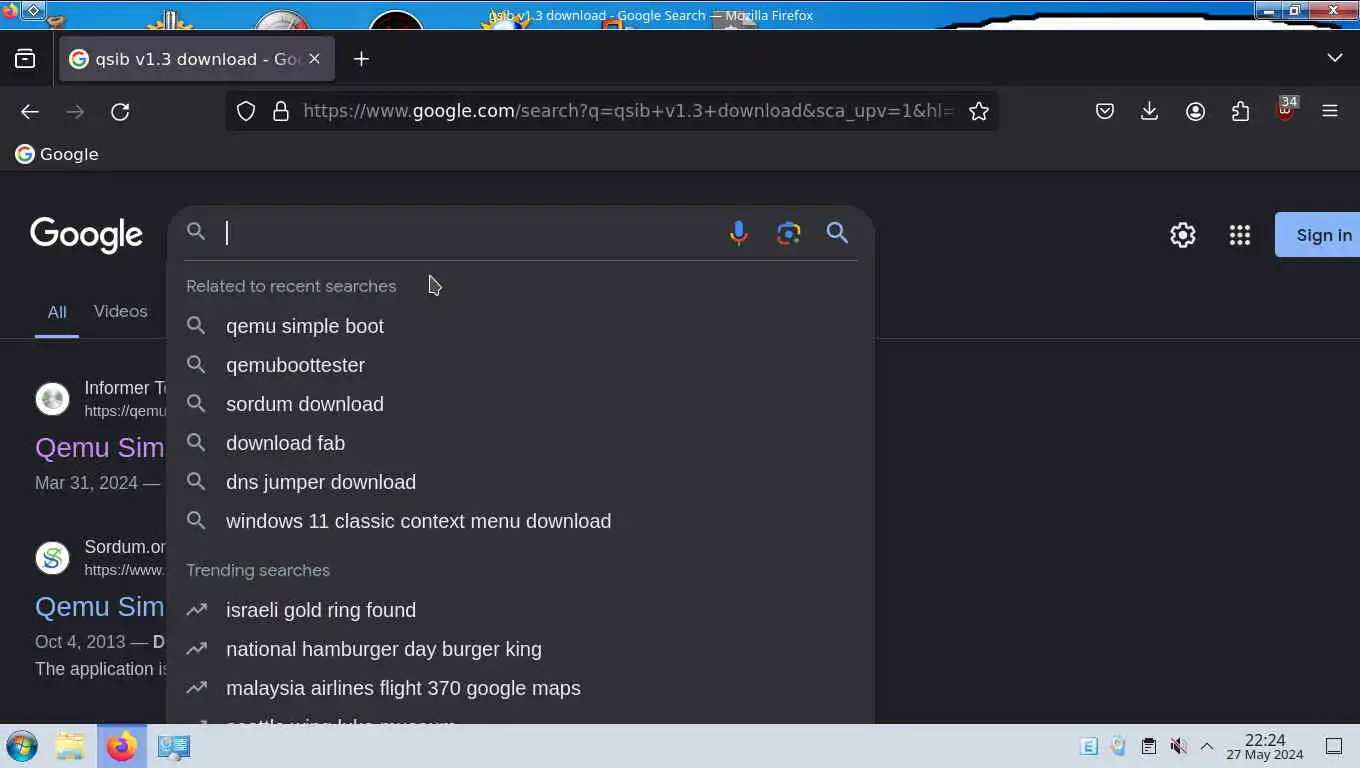The width and height of the screenshot is (1360, 768).
Task: Open the notification center icon
Action: tap(1334, 746)
